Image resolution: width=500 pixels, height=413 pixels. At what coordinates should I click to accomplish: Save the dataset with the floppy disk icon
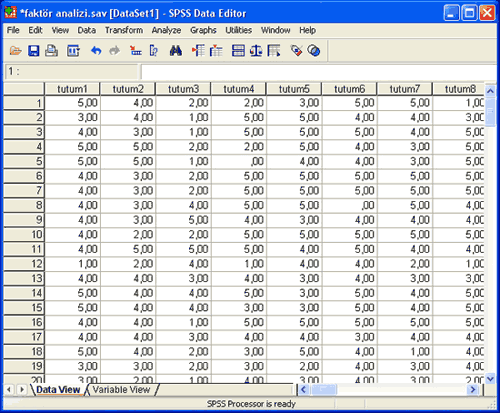[33, 51]
